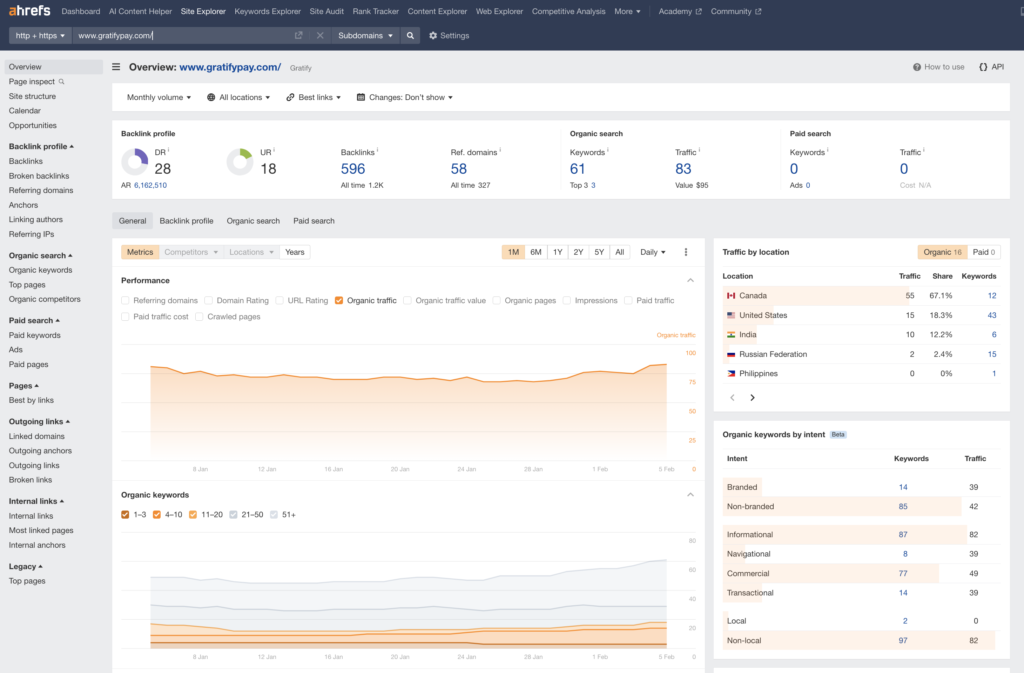Click Organic Keywords count 61
This screenshot has height=673, width=1024.
tap(577, 169)
